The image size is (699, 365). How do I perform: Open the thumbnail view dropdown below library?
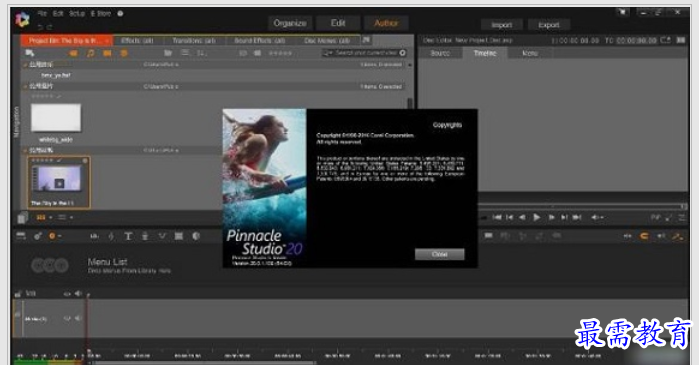44,217
